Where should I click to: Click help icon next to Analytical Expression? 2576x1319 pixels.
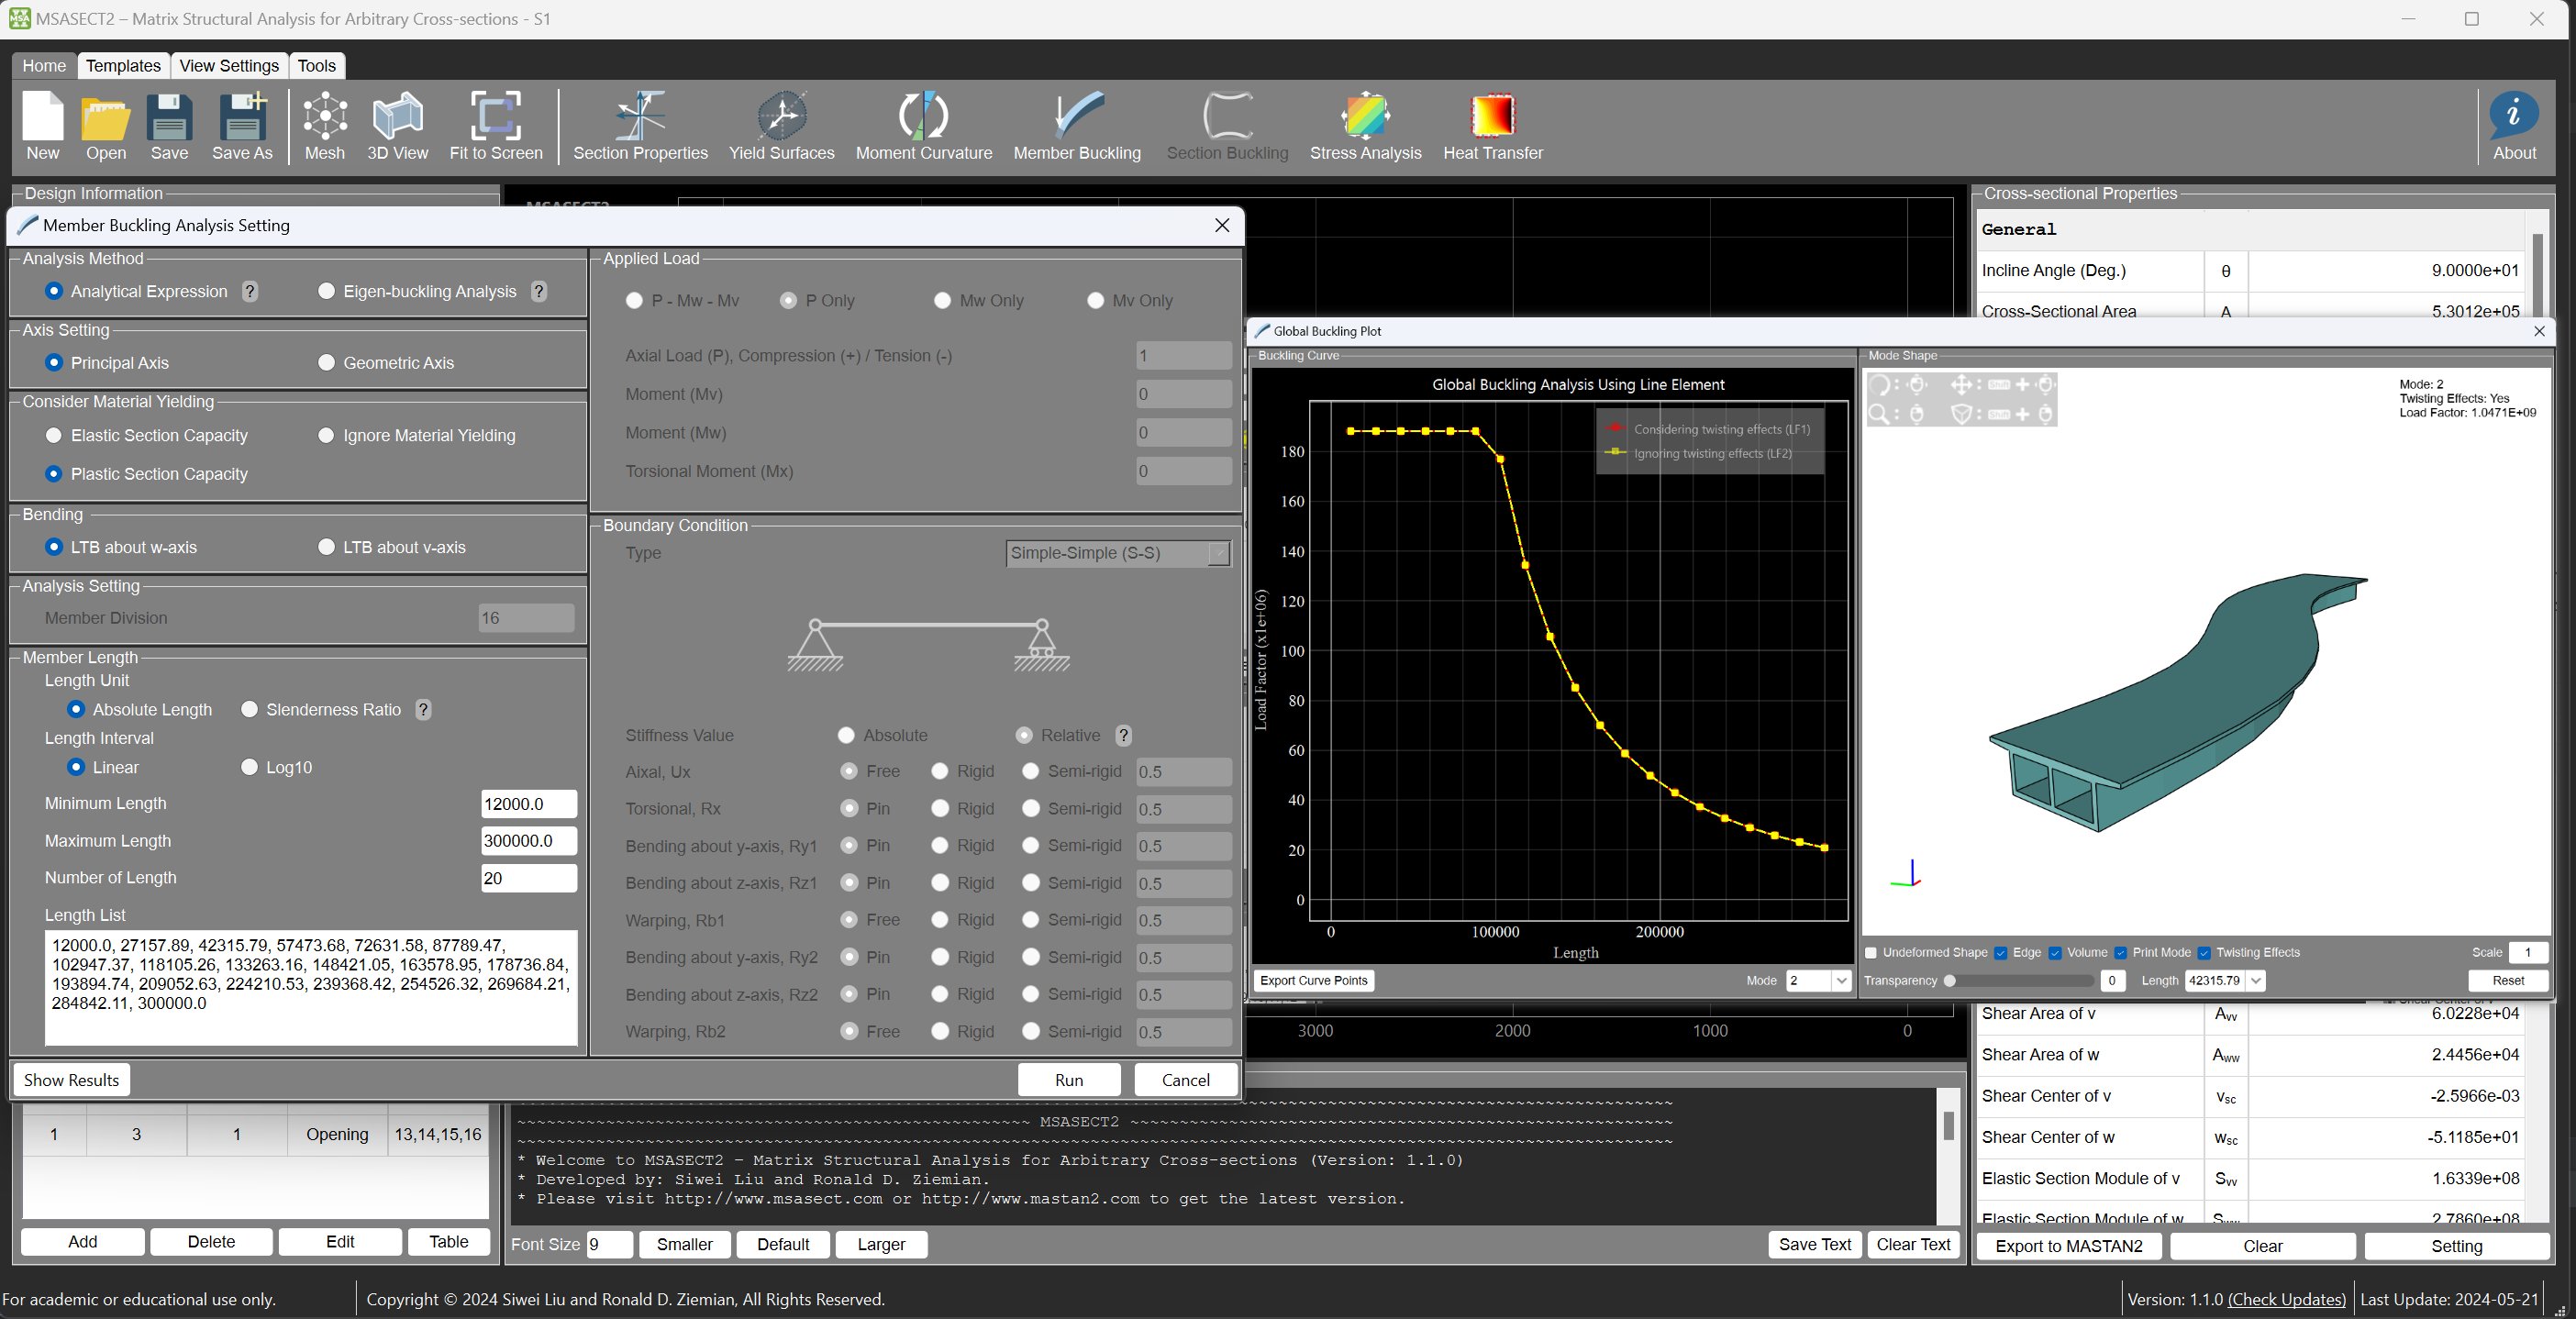(x=250, y=291)
